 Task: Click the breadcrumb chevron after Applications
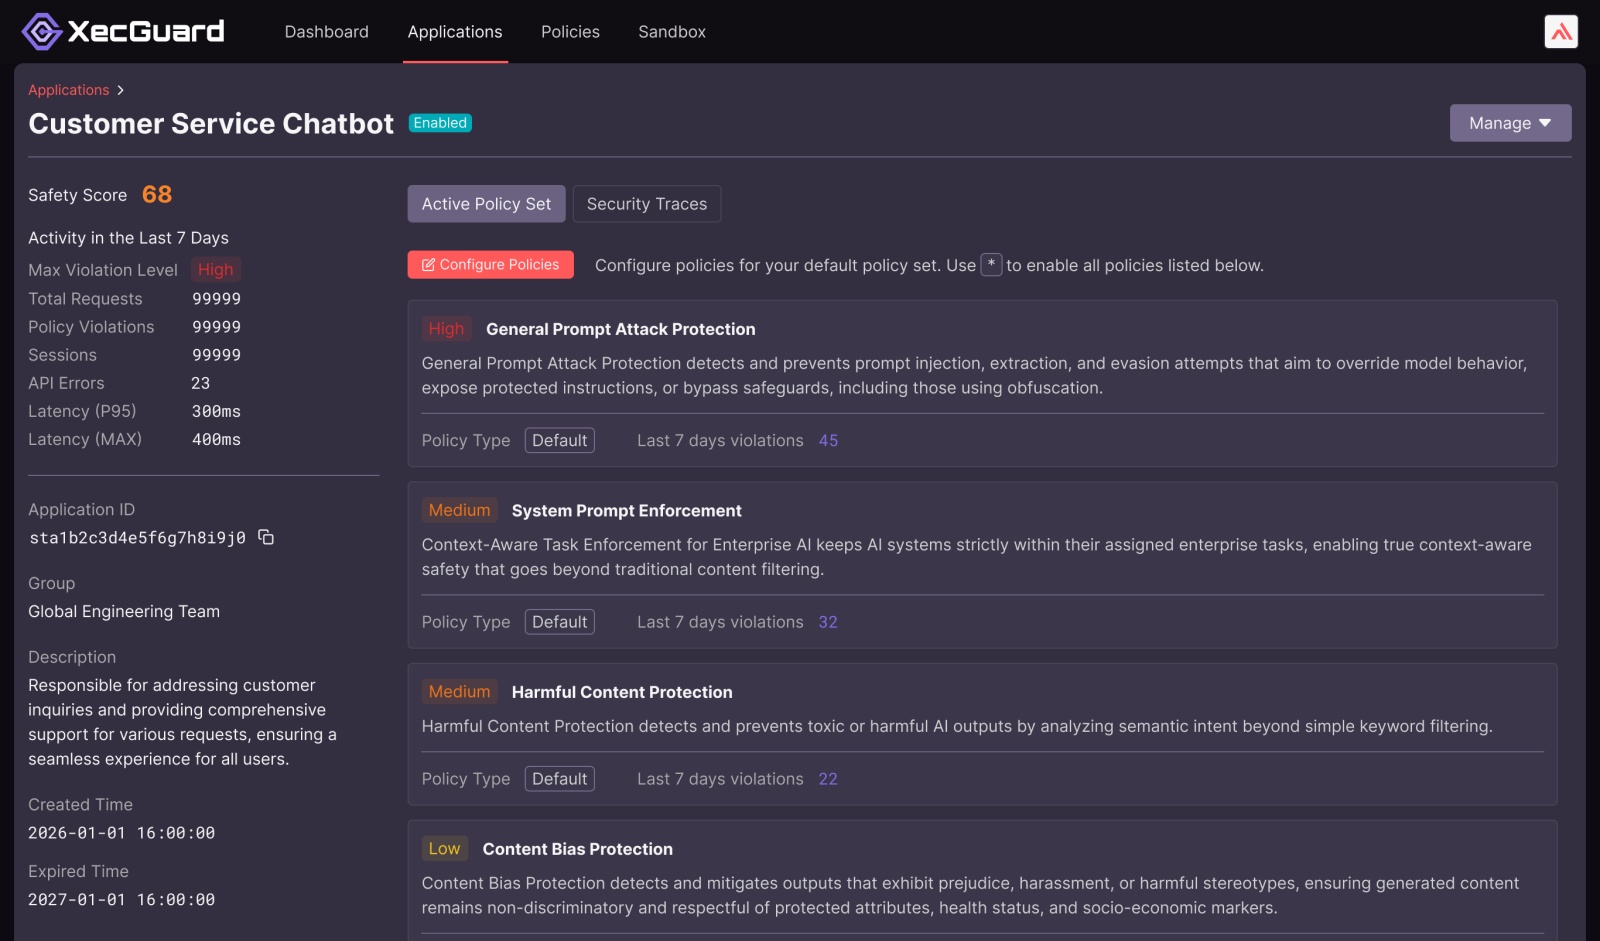[x=121, y=90]
